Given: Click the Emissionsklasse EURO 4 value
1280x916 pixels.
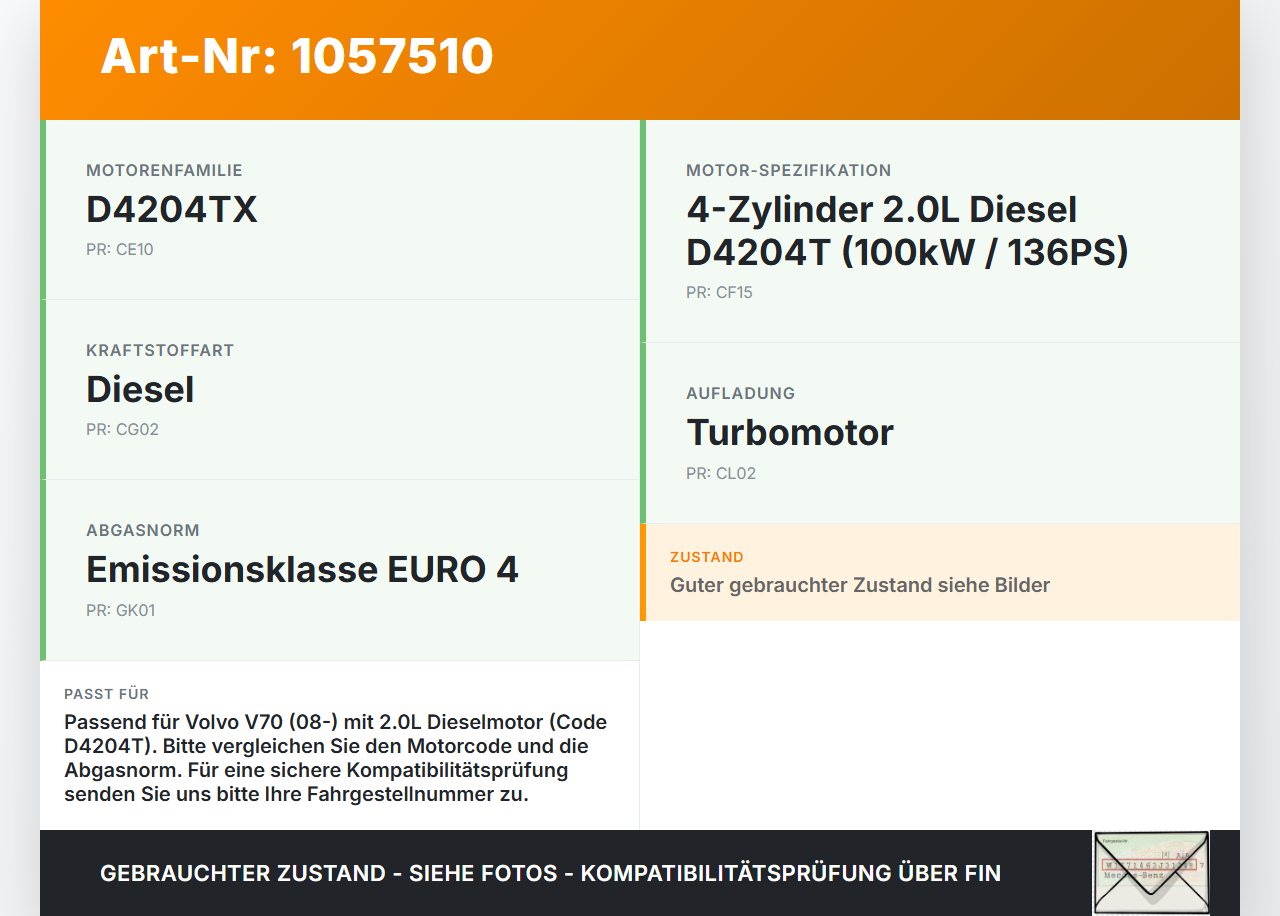Looking at the screenshot, I should click(302, 570).
